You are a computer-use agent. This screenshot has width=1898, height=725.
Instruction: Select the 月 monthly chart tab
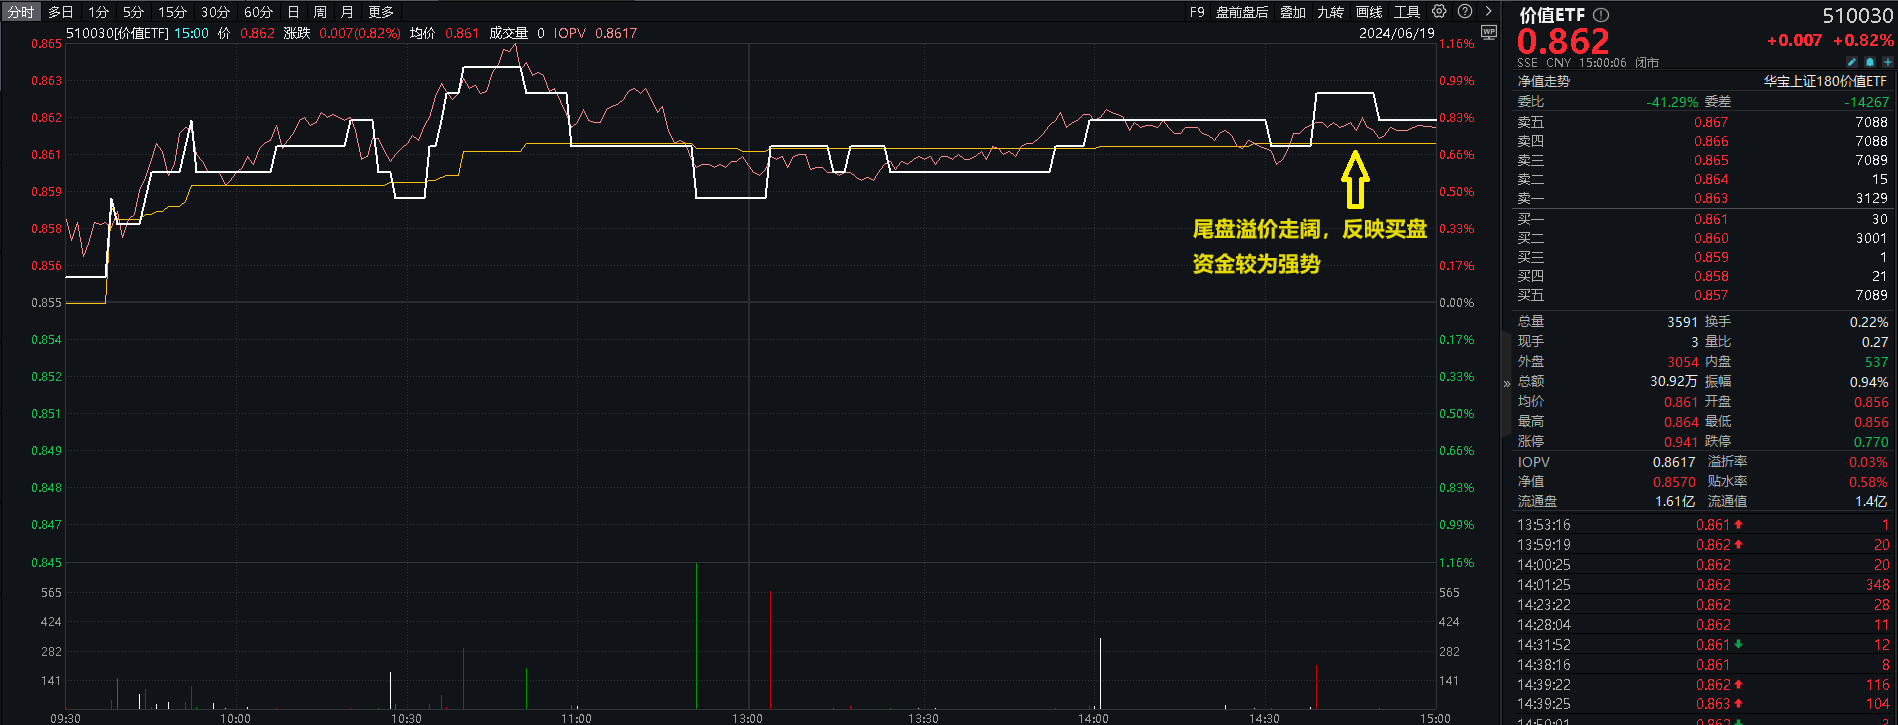(347, 12)
